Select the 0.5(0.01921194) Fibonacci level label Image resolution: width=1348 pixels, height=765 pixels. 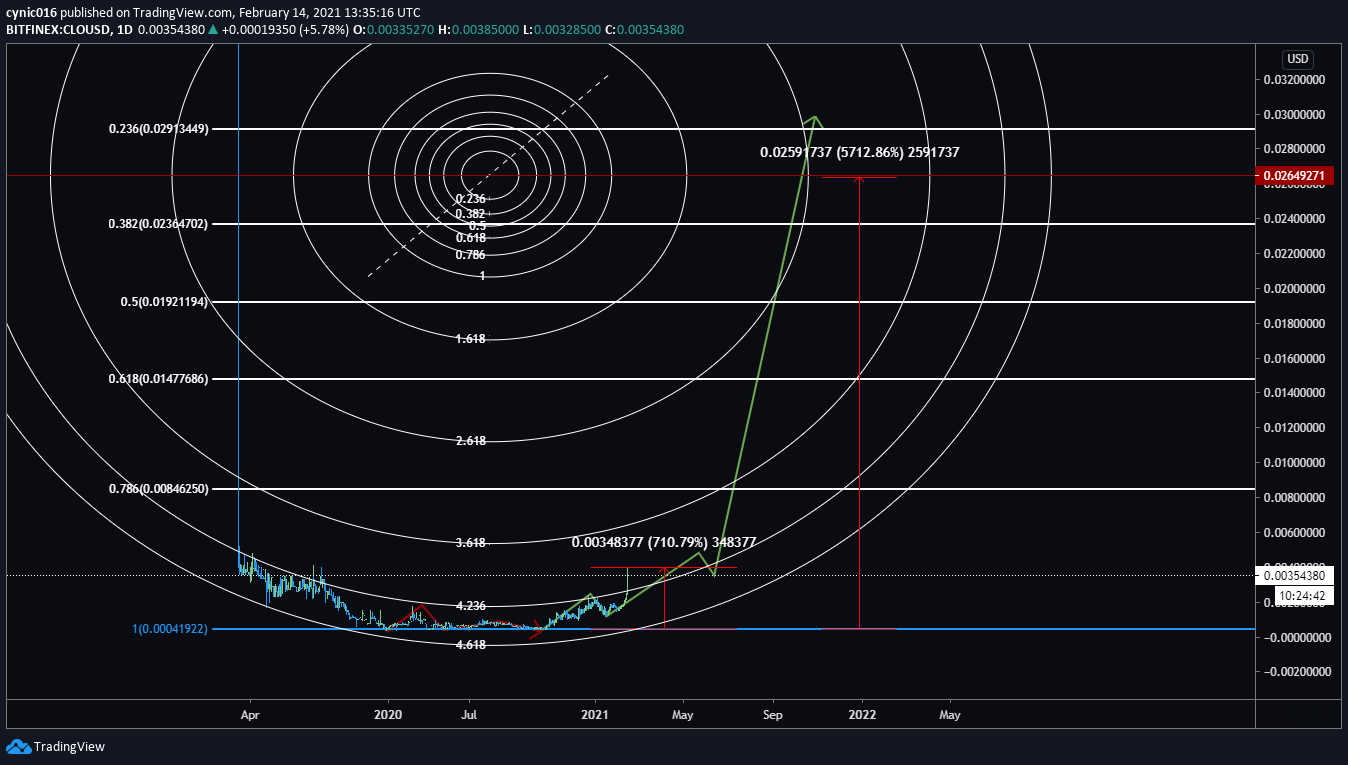click(165, 301)
